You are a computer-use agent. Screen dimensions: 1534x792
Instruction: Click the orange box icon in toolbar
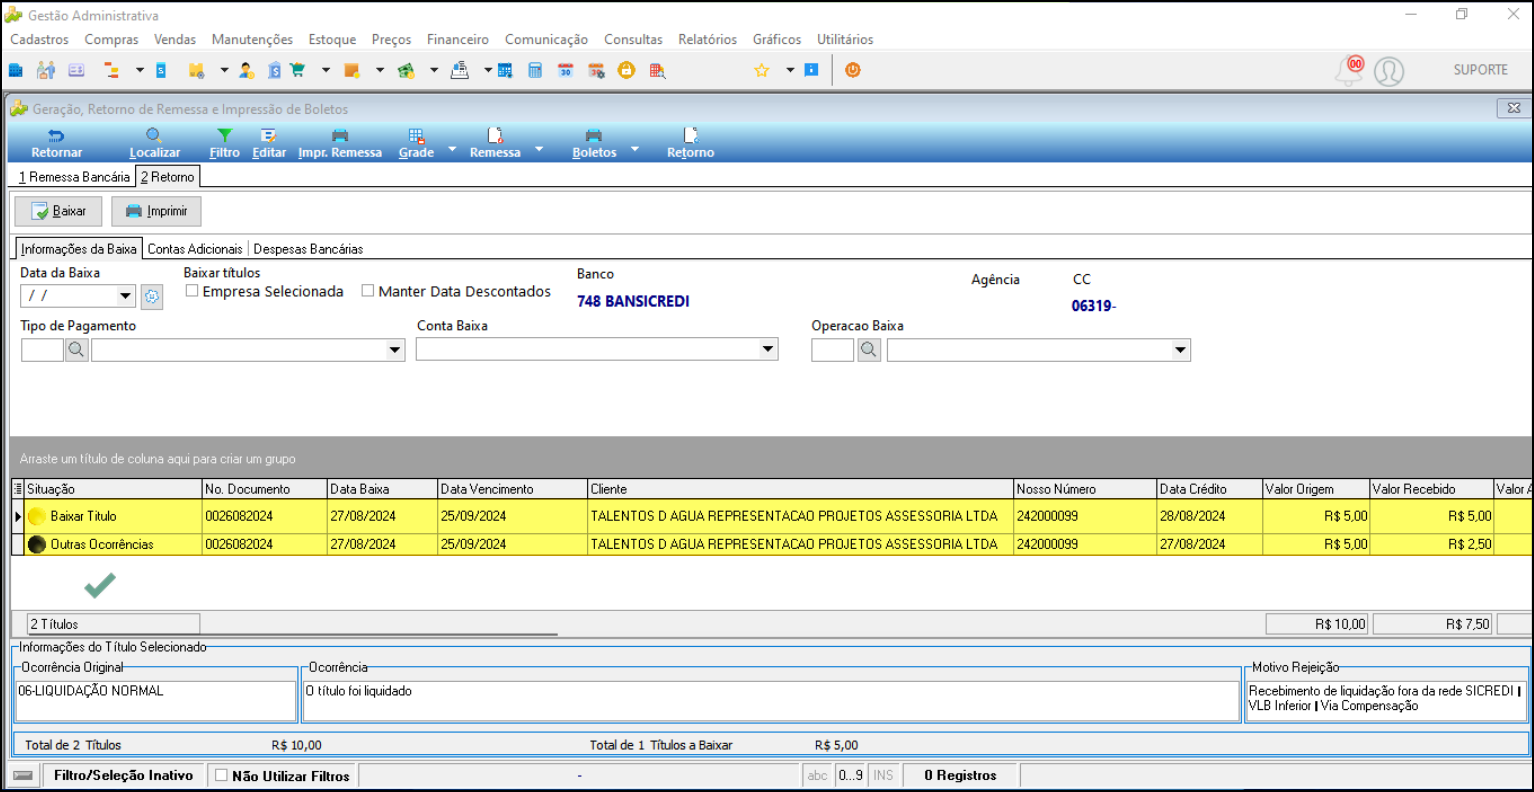[x=351, y=70]
